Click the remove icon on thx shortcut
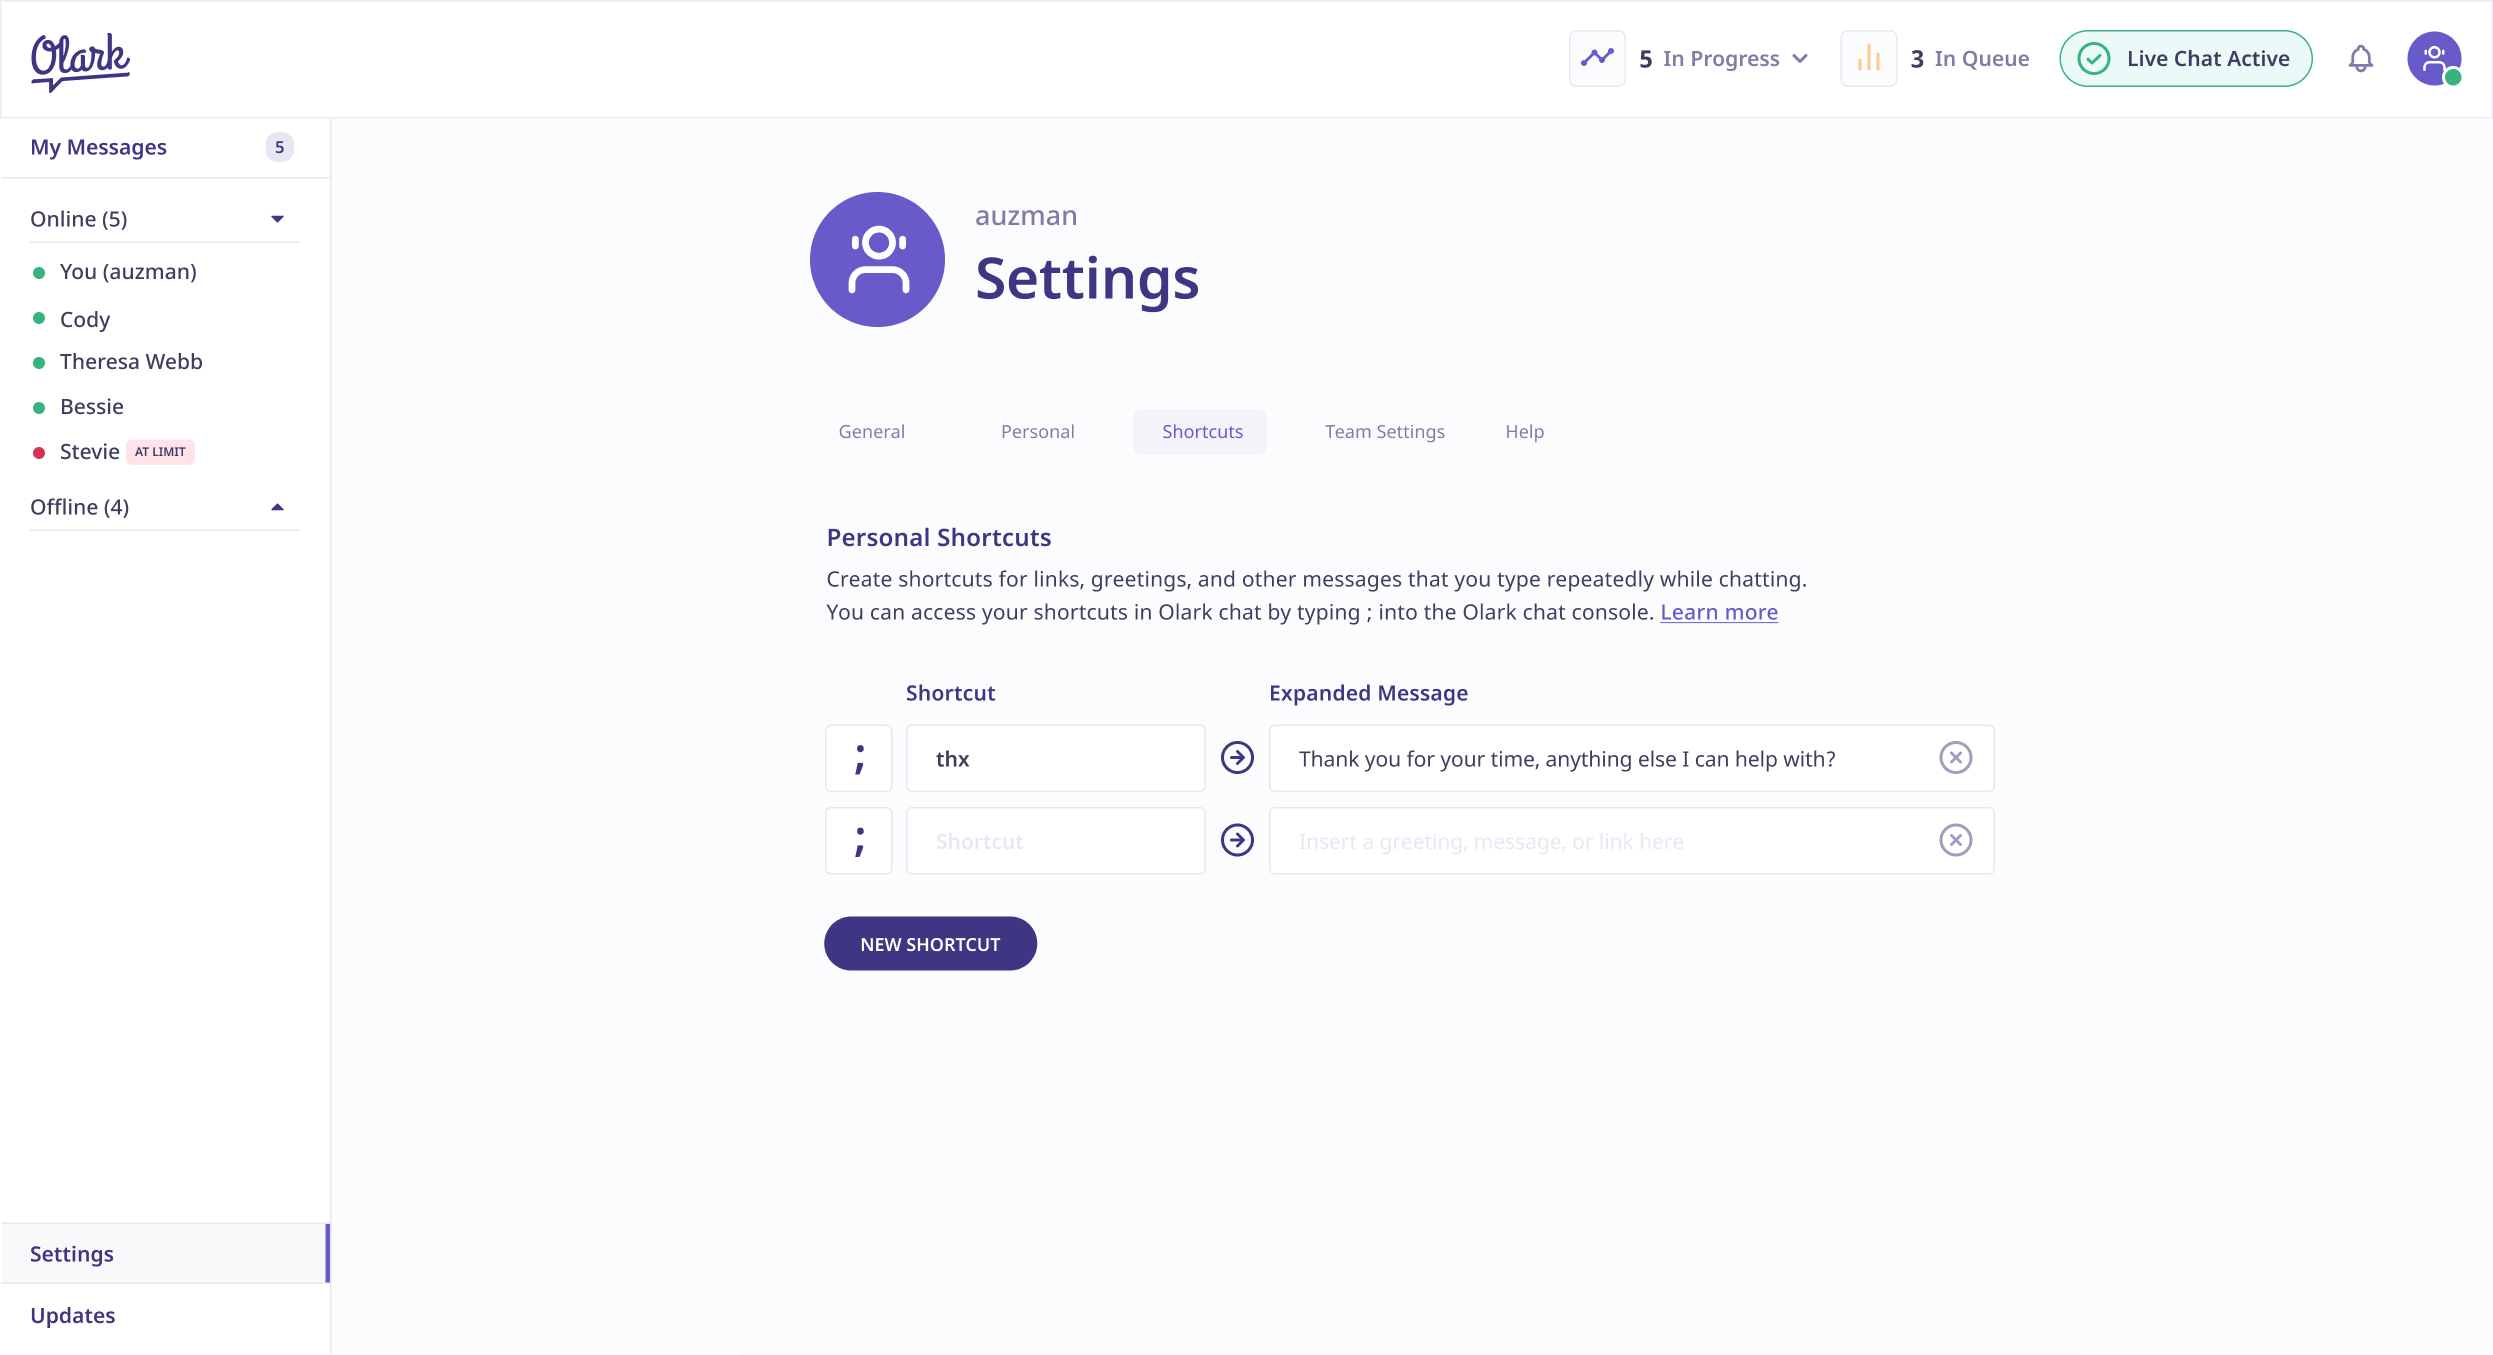The height and width of the screenshot is (1355, 2493). pos(1956,758)
